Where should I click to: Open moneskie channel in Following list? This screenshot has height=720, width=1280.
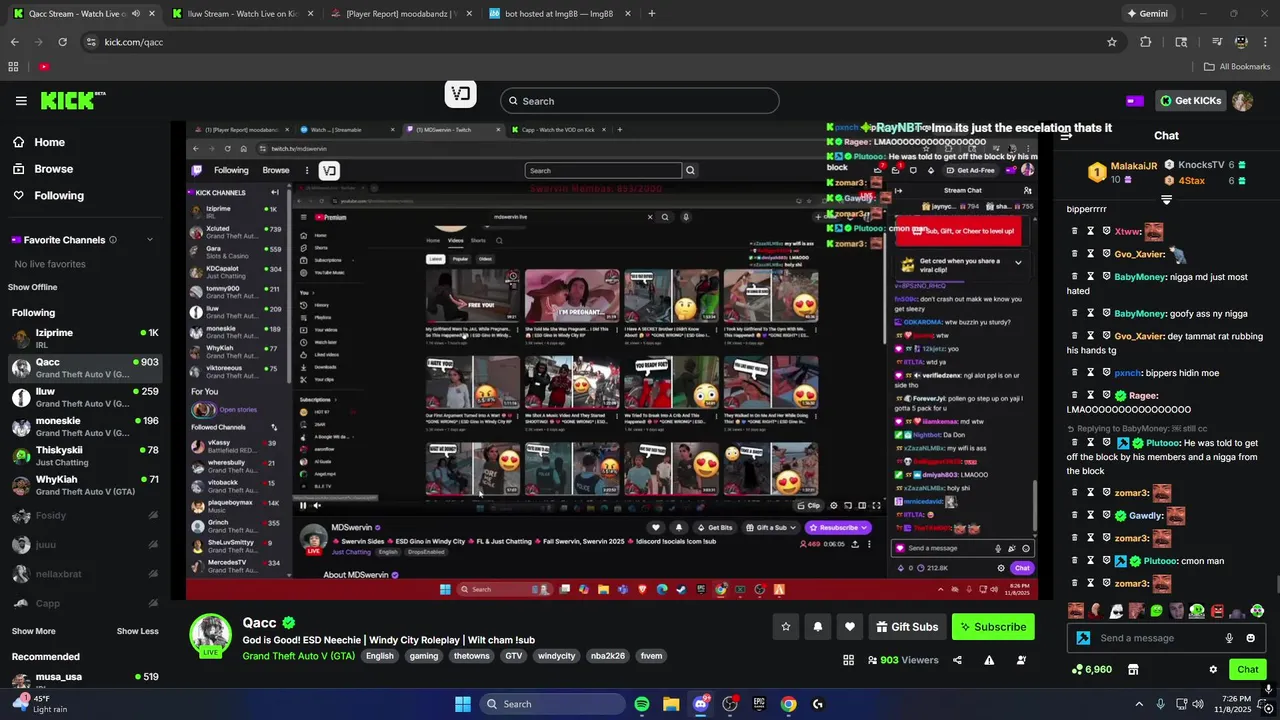(84, 426)
